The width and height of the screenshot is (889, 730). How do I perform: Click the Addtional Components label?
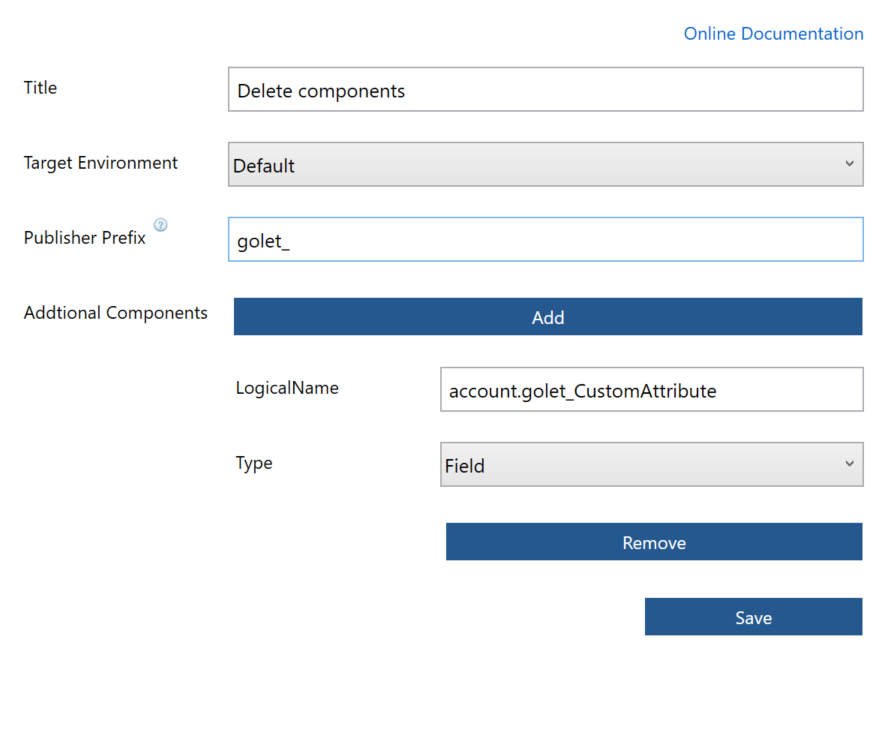coord(116,313)
